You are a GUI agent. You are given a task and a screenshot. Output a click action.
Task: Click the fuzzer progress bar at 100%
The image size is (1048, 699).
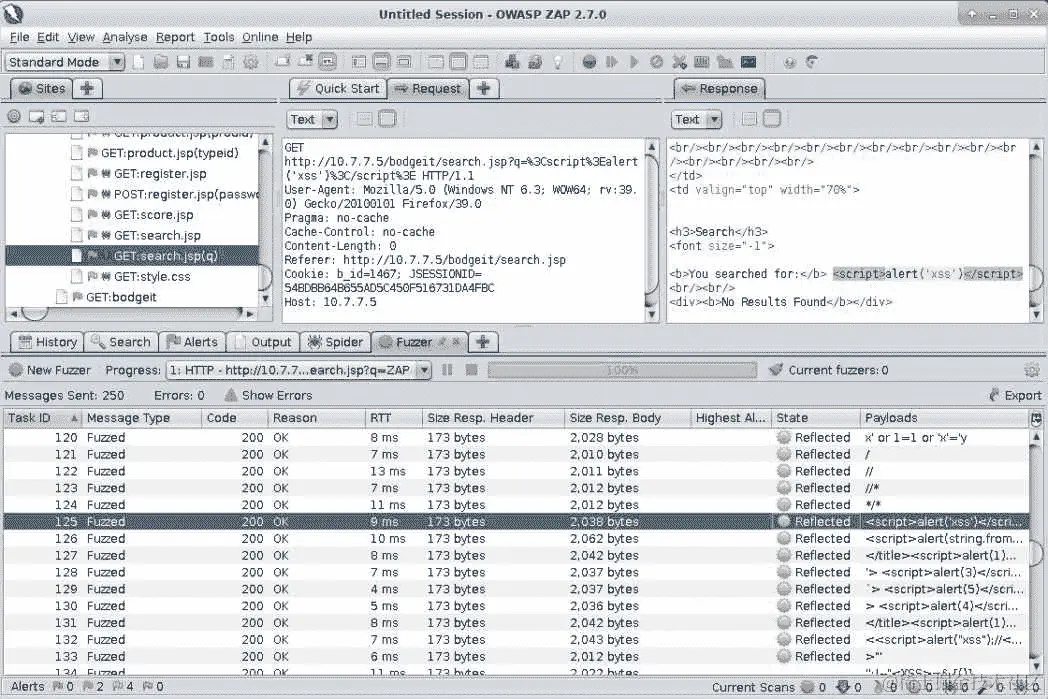(x=622, y=370)
